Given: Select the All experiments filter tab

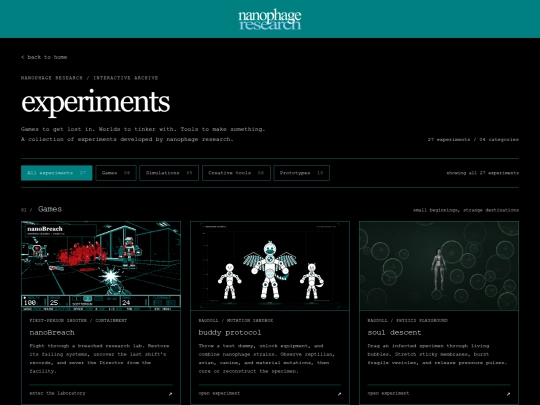Looking at the screenshot, I should 56,173.
